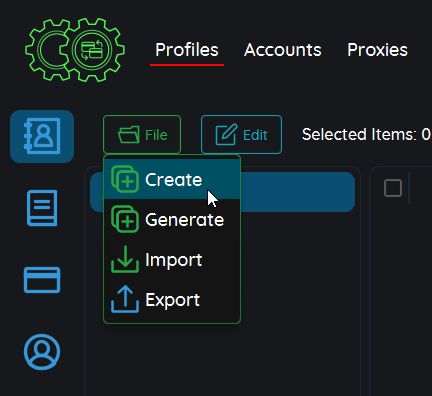The width and height of the screenshot is (432, 396).
Task: Switch to the Accounts tab
Action: [x=283, y=50]
